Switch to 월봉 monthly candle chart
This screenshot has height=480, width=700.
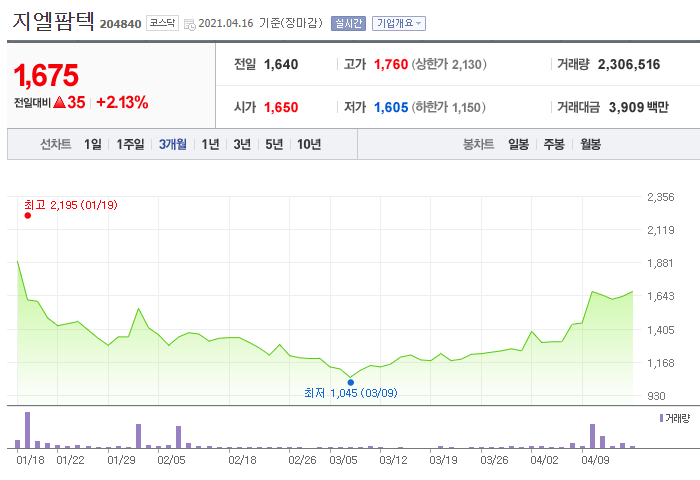click(x=590, y=144)
